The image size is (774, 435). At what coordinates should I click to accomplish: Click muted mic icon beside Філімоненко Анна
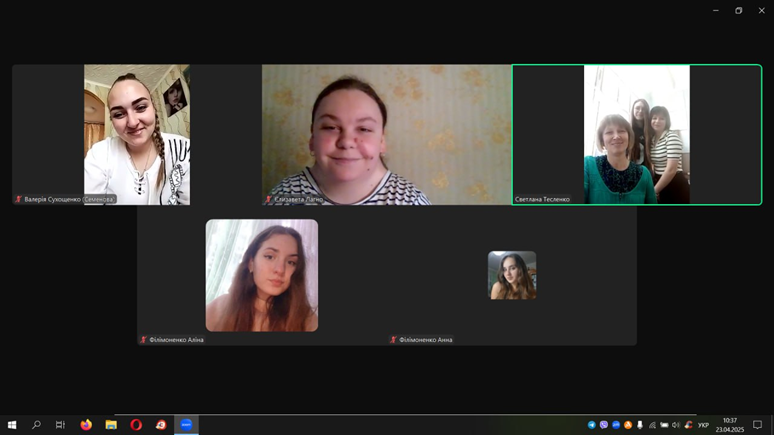click(393, 340)
